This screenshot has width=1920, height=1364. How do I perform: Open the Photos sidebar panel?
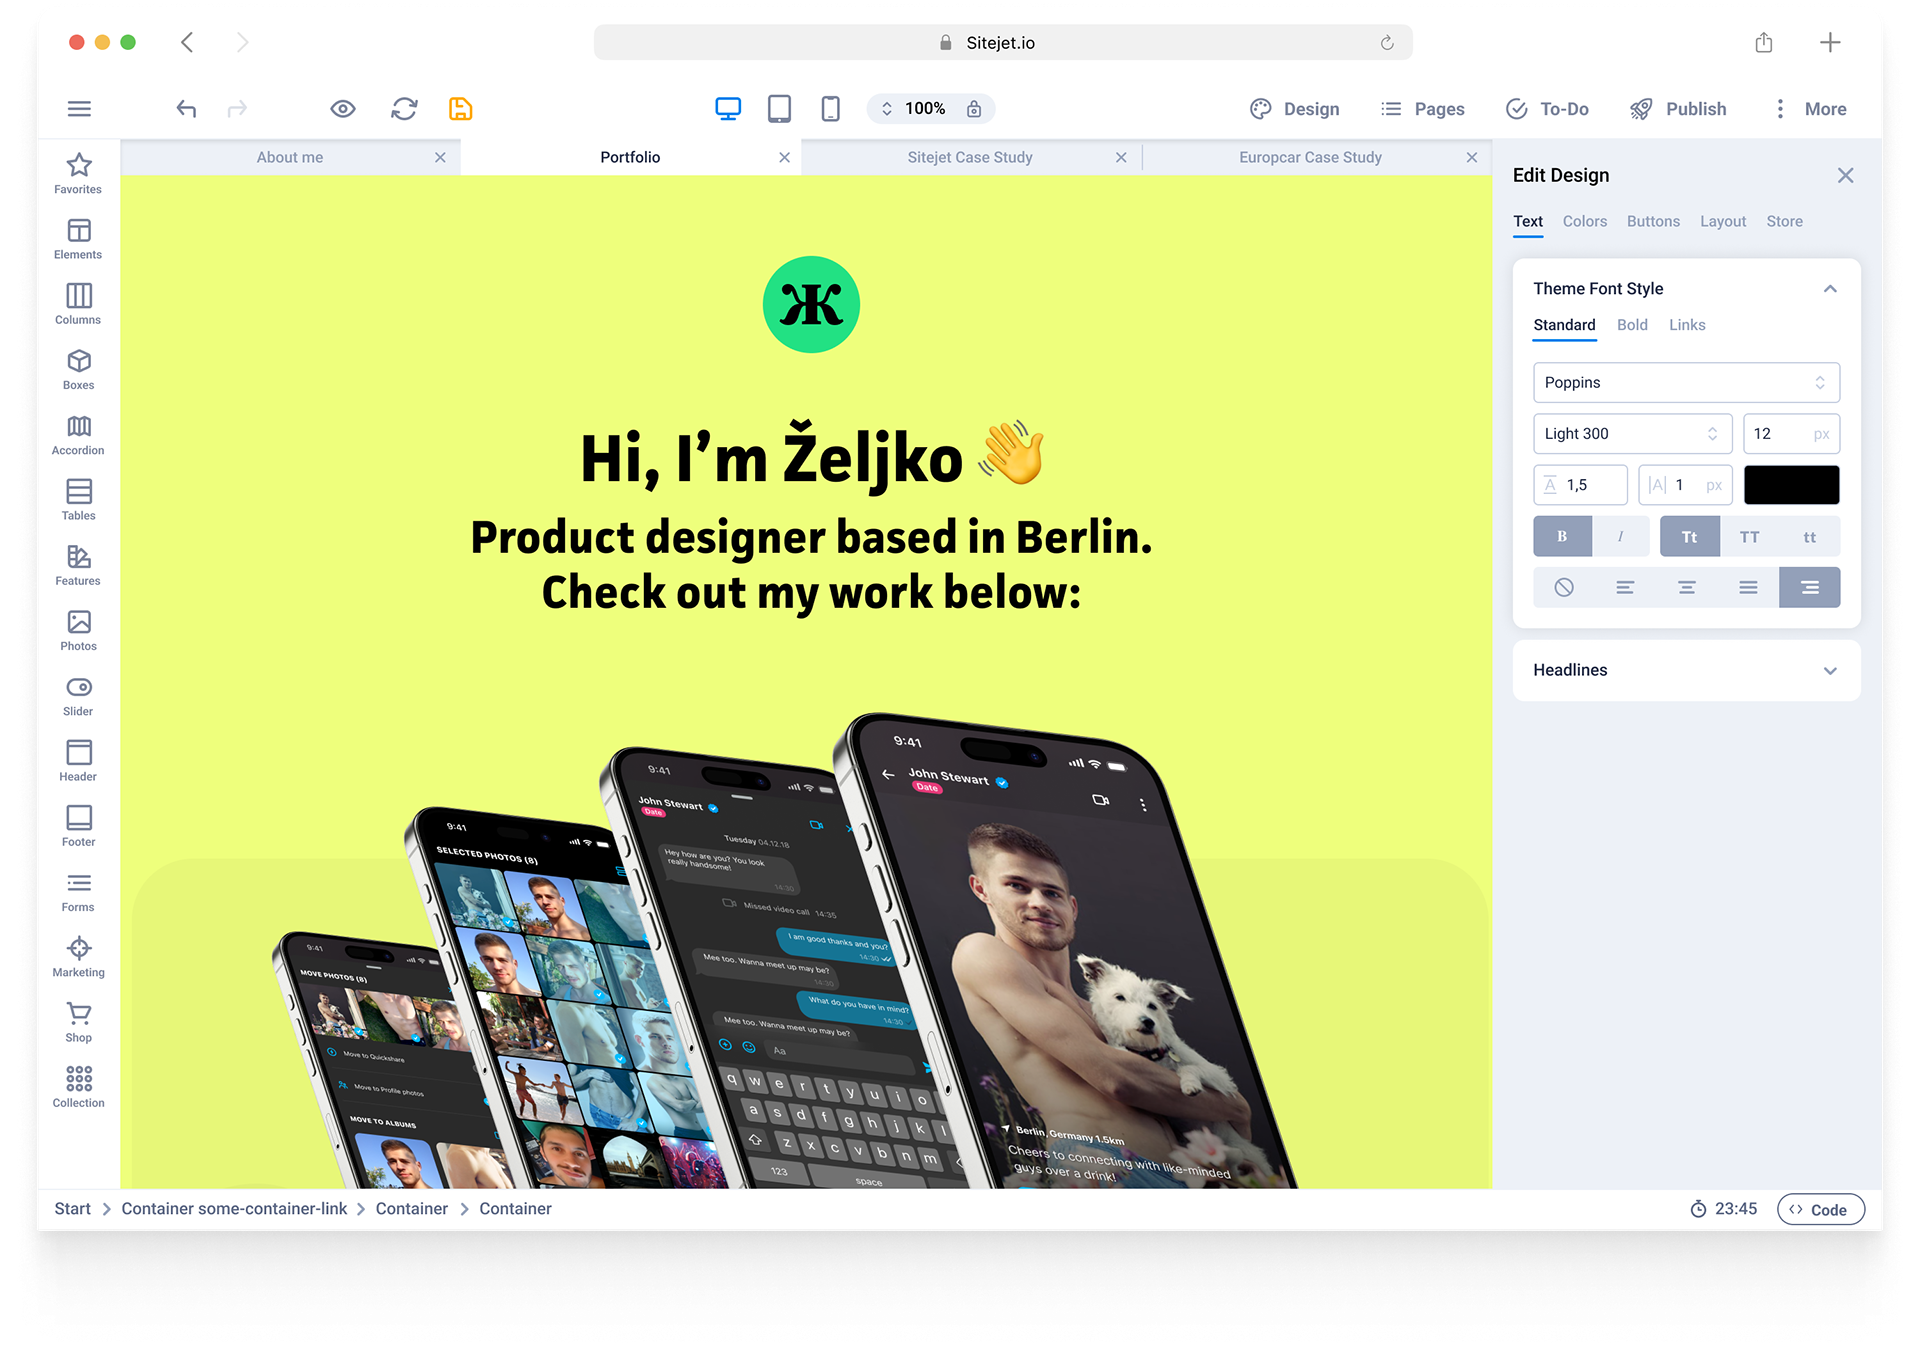coord(78,630)
